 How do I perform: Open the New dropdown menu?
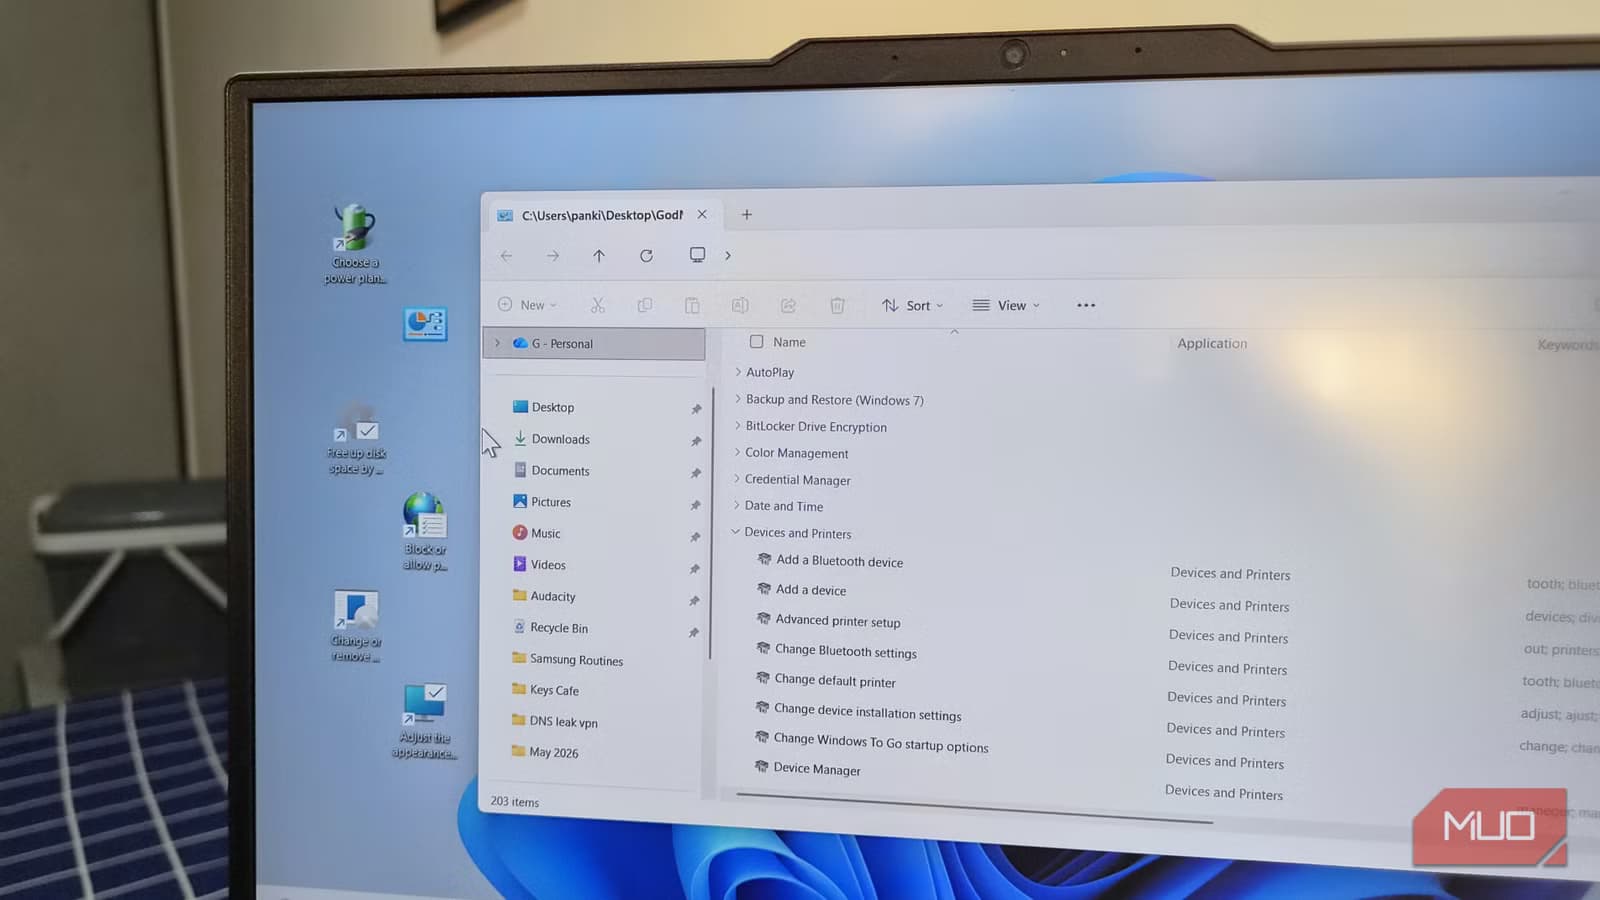point(527,305)
